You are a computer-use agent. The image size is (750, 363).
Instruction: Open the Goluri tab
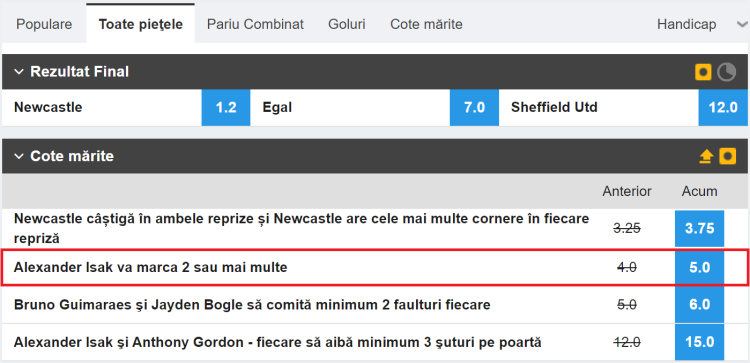tap(347, 24)
